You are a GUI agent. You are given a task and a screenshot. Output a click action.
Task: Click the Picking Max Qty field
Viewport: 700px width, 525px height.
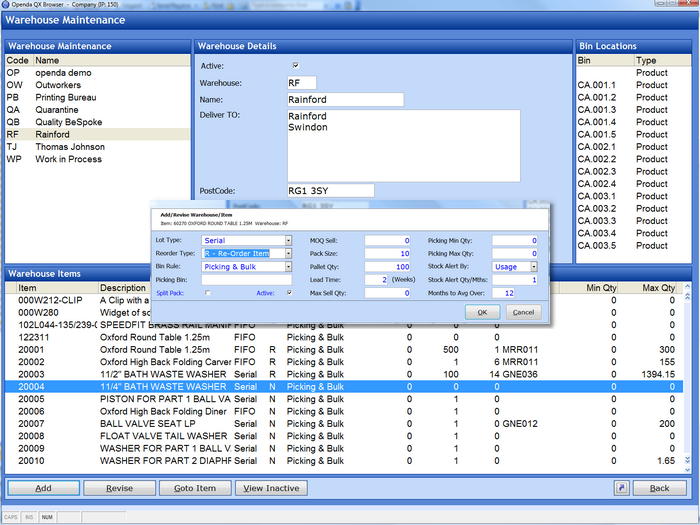point(514,254)
